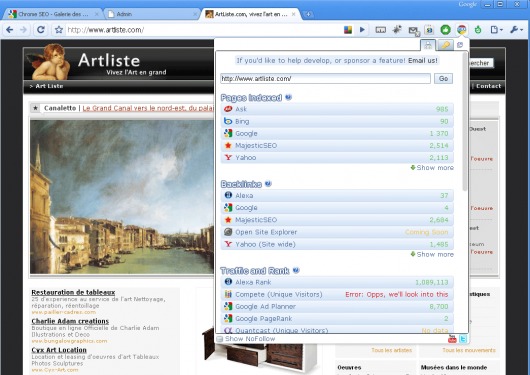Viewport: 530px width, 375px height.
Task: Open the page menu dropdown icon
Action: (x=497, y=30)
